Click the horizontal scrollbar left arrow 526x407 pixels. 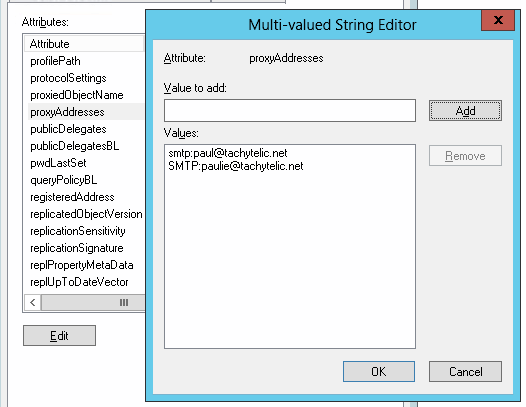(x=33, y=303)
